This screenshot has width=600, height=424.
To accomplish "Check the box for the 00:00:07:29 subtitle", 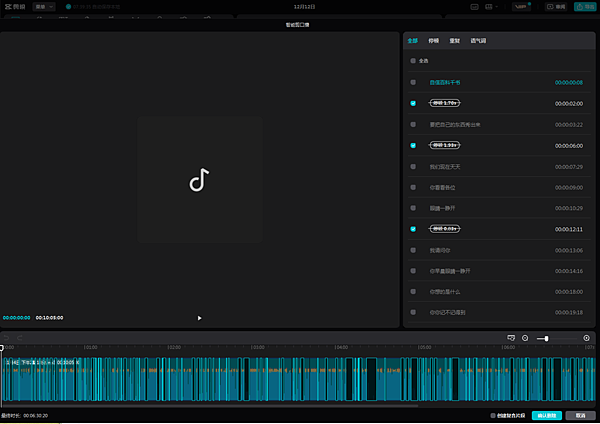I will point(412,166).
